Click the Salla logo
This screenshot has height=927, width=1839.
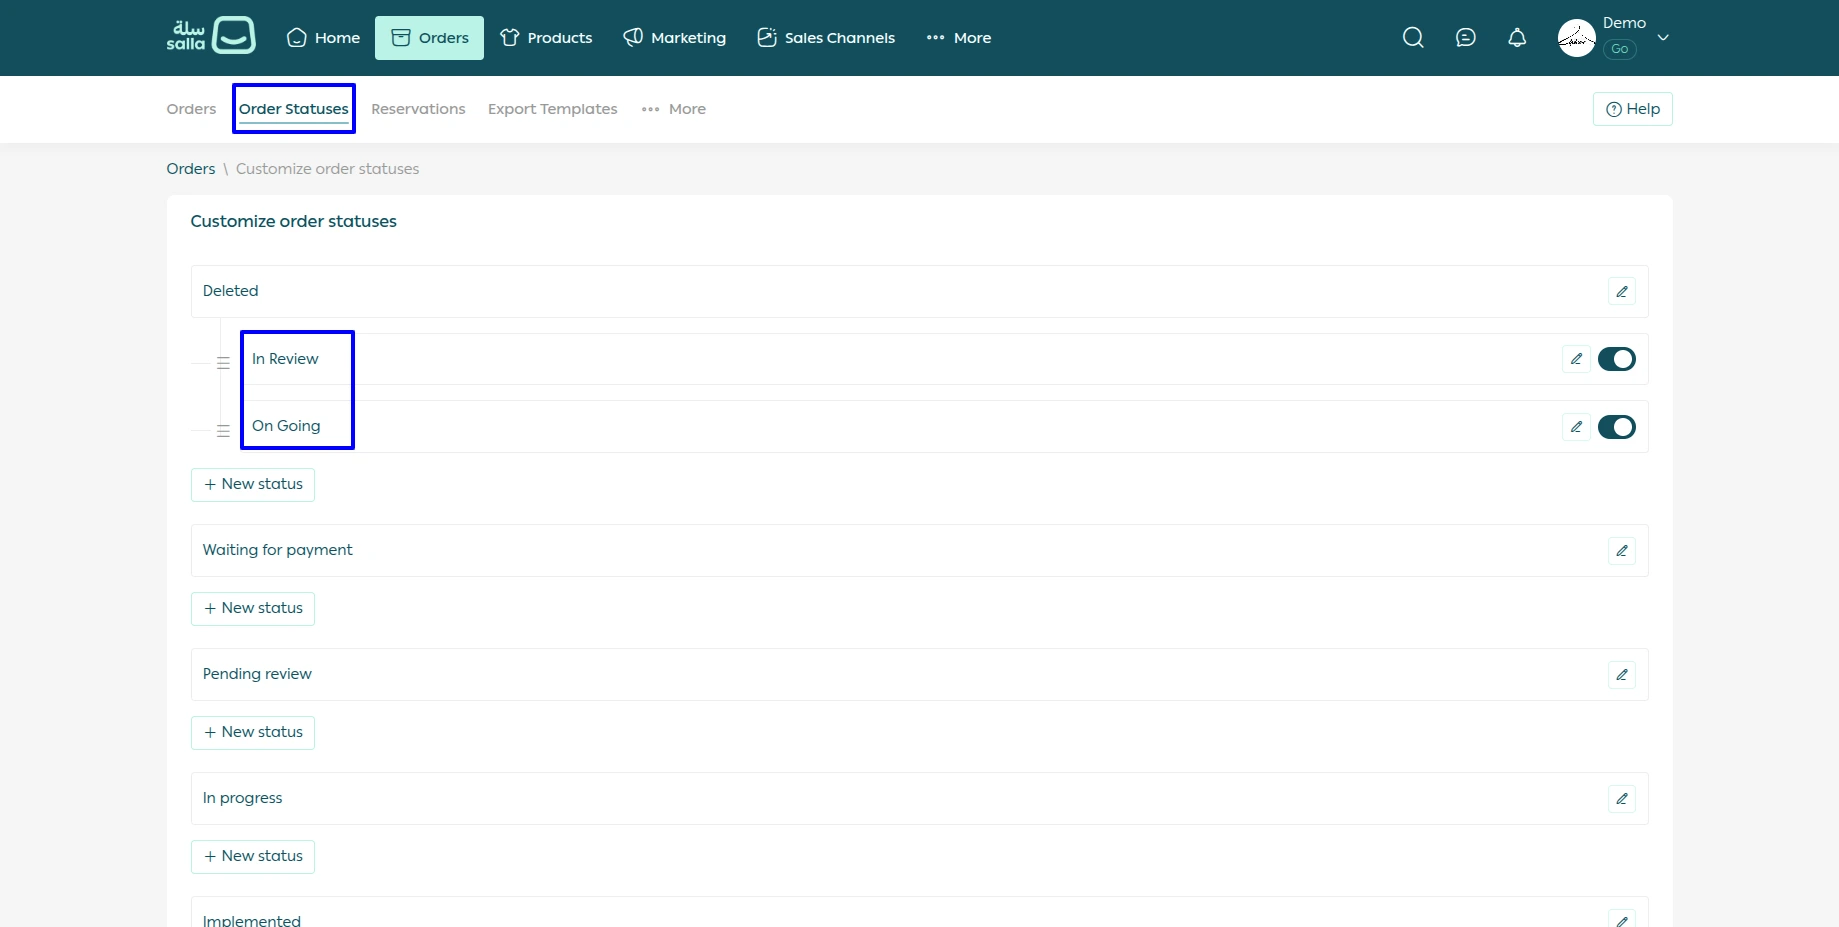(x=211, y=36)
